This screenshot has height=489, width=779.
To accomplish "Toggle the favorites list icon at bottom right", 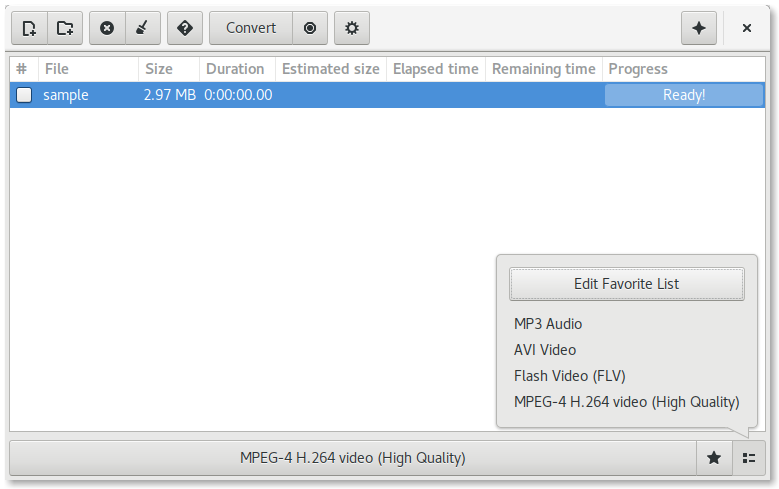I will [749, 458].
